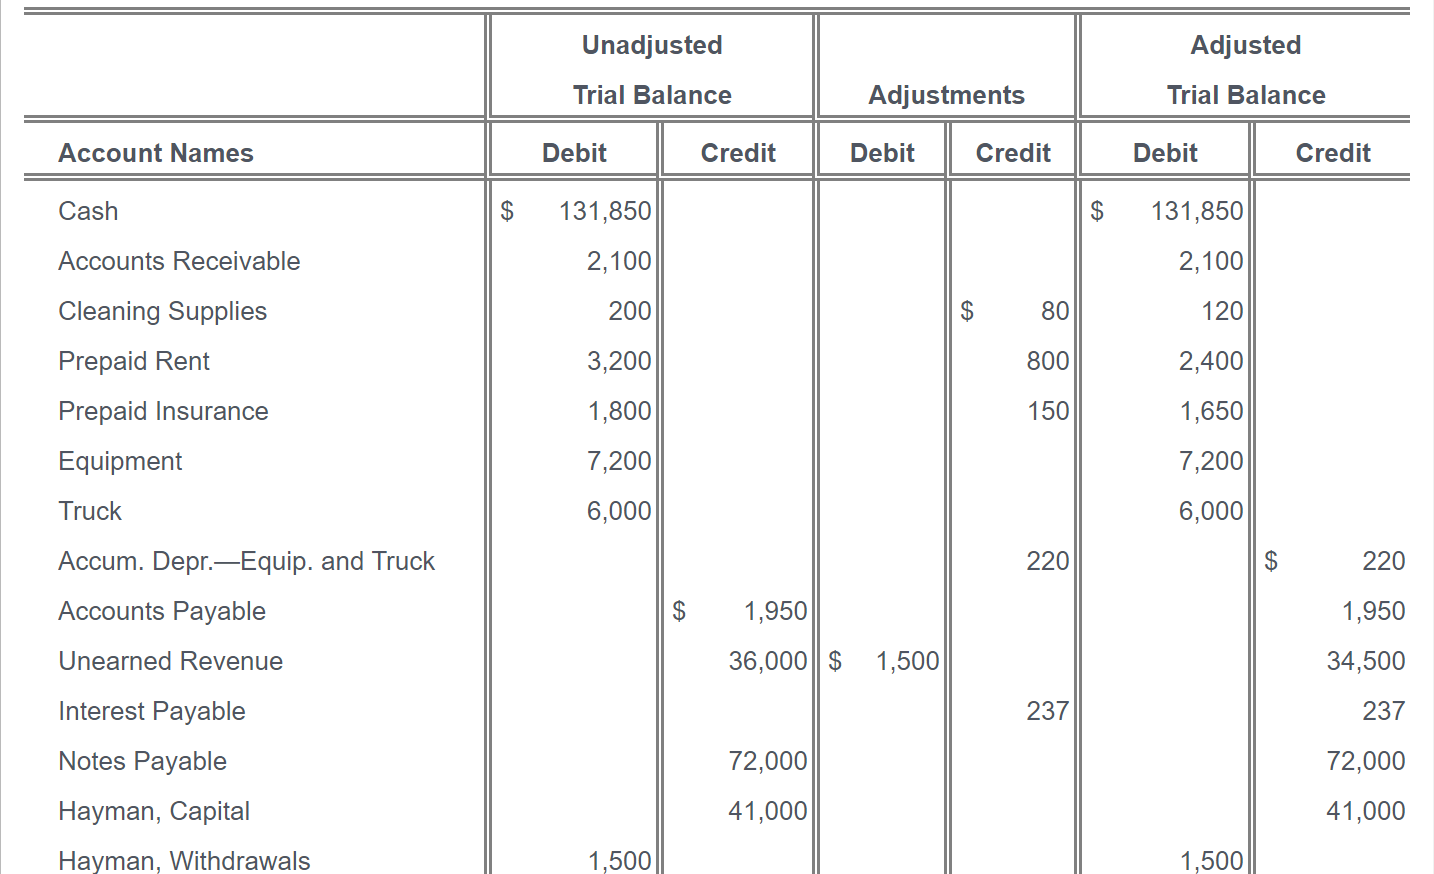Select Interest Payable adjustment credit 237

tap(1047, 711)
